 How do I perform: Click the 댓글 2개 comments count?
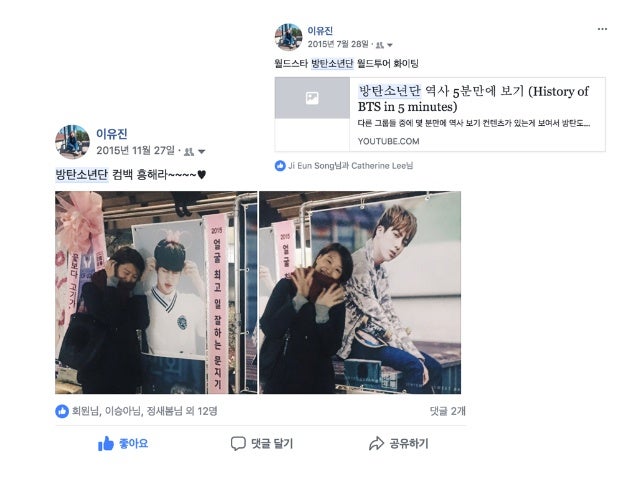pyautogui.click(x=448, y=411)
